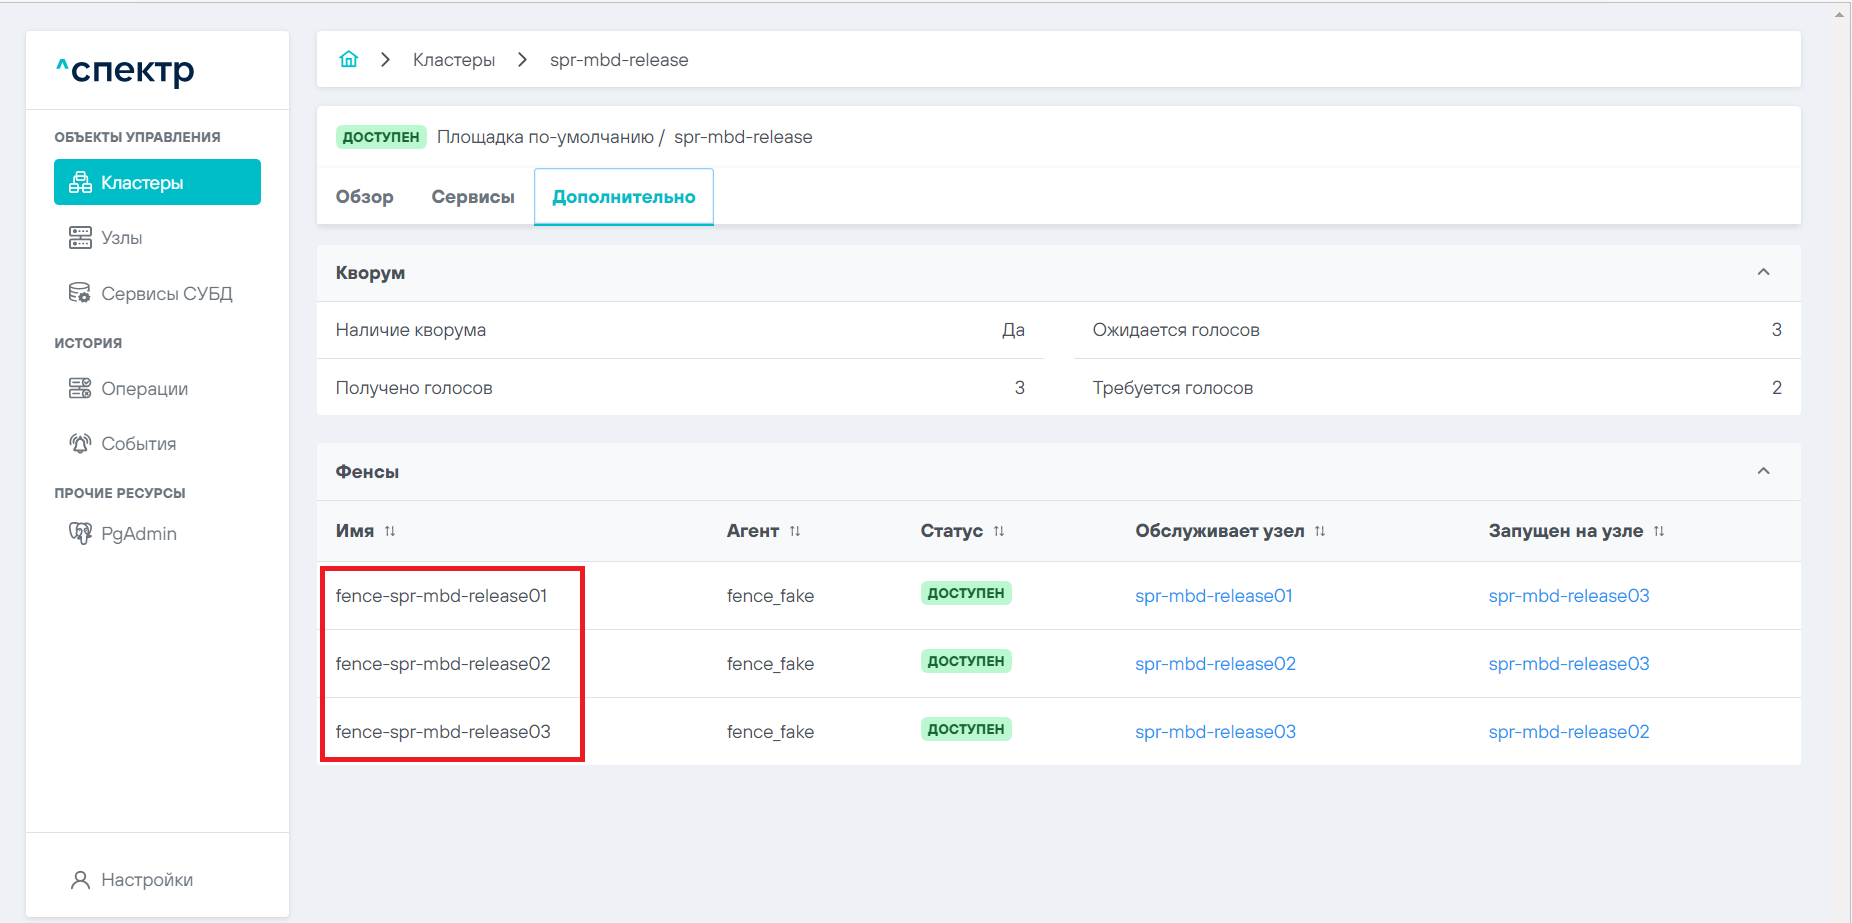Click the PgAdmin elephant icon

tap(80, 533)
